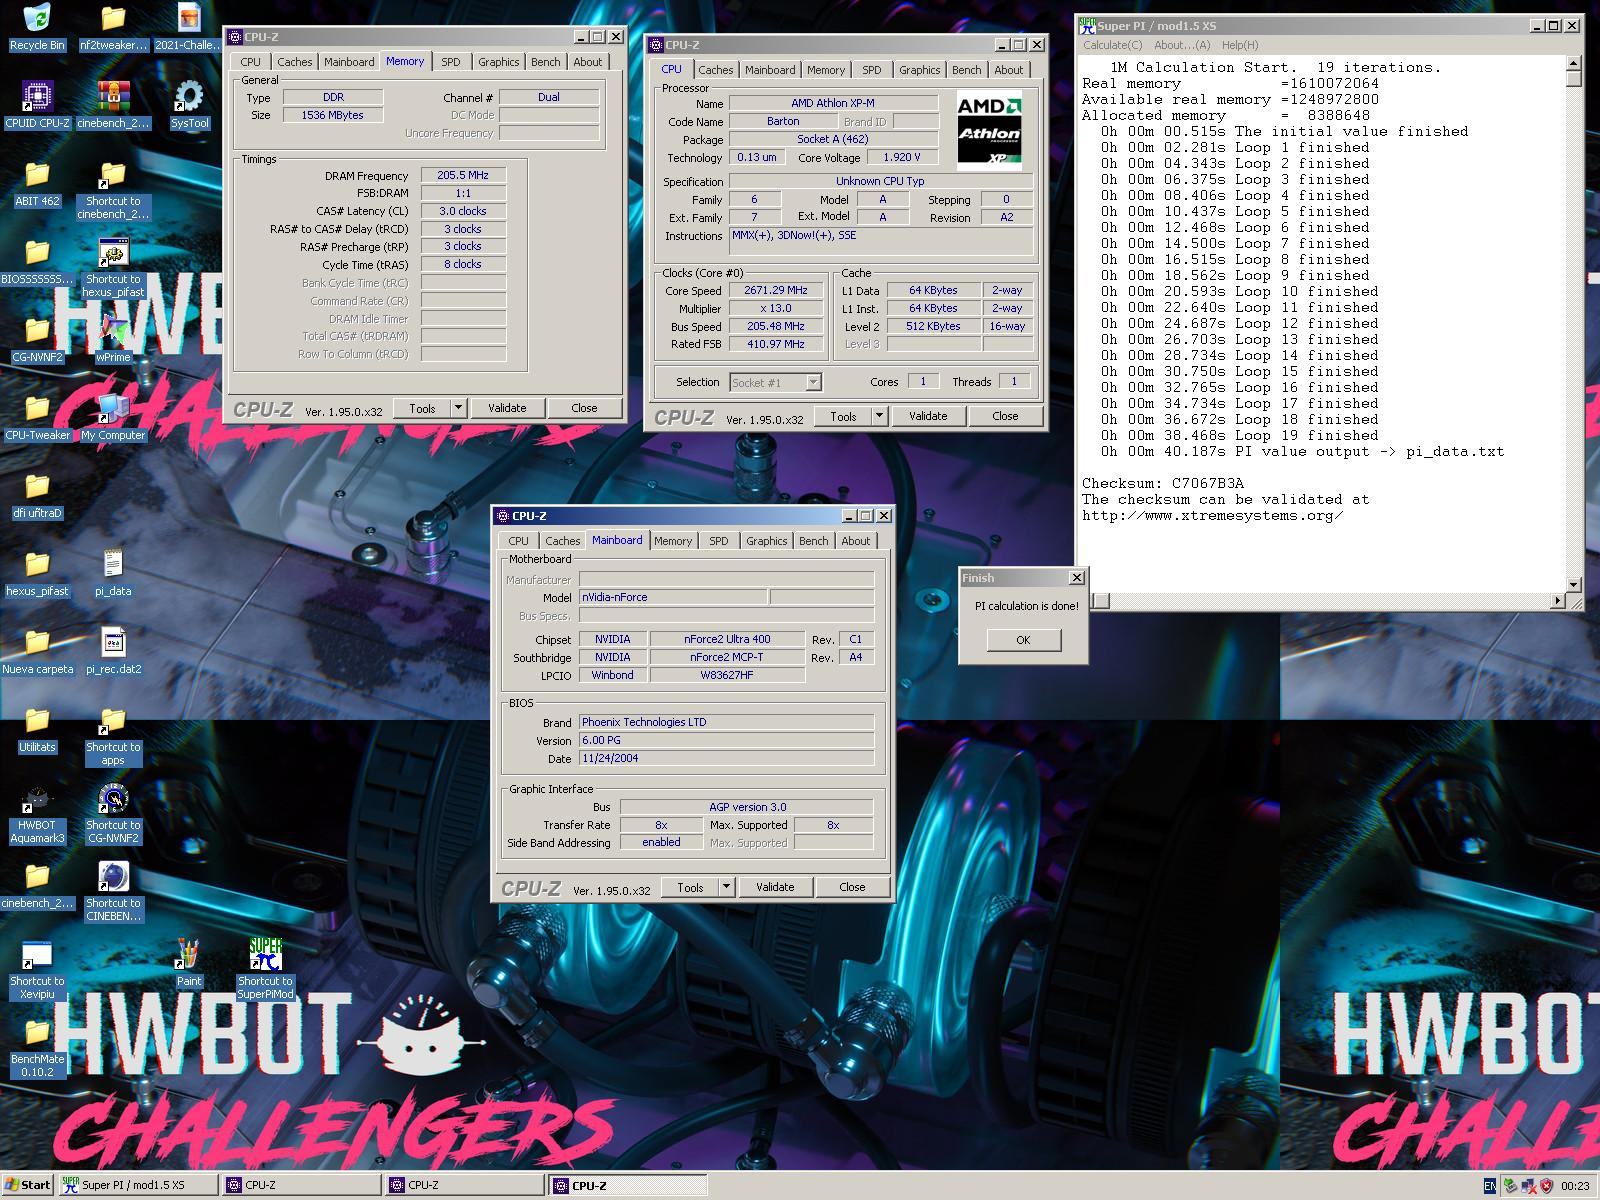Select Bench tab in Mainboard CPU-Z window
Image resolution: width=1600 pixels, height=1200 pixels.
point(813,541)
